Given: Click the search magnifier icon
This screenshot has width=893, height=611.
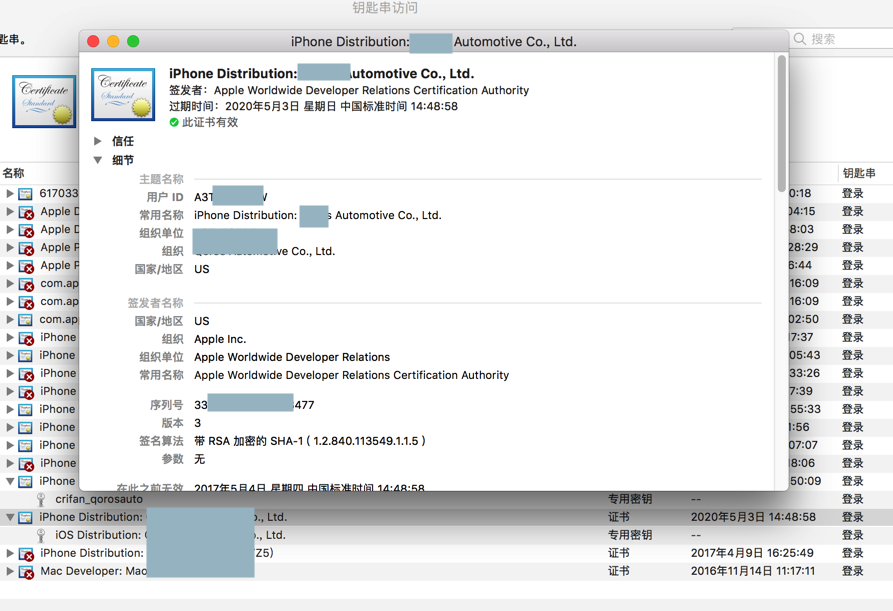Looking at the screenshot, I should click(x=800, y=39).
